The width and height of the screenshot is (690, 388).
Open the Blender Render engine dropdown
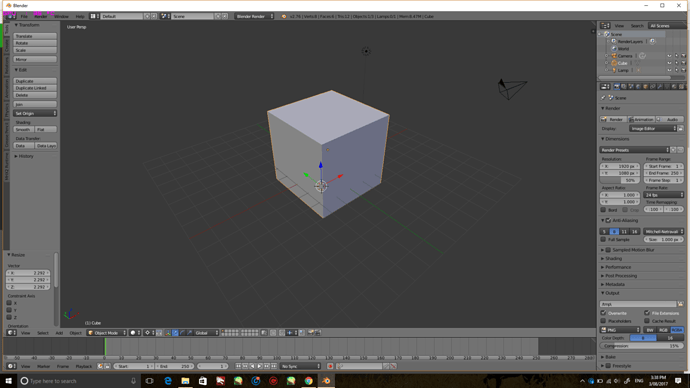254,16
